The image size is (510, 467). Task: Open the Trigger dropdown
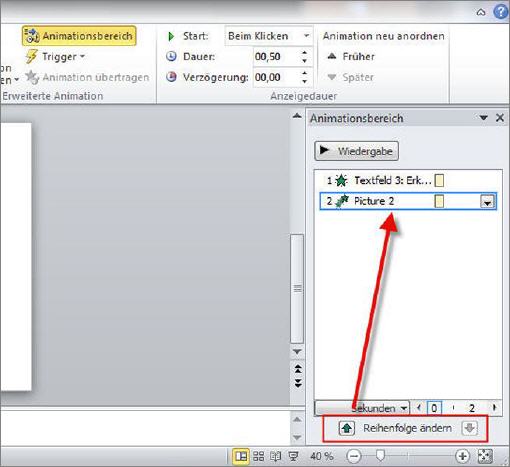(55, 57)
